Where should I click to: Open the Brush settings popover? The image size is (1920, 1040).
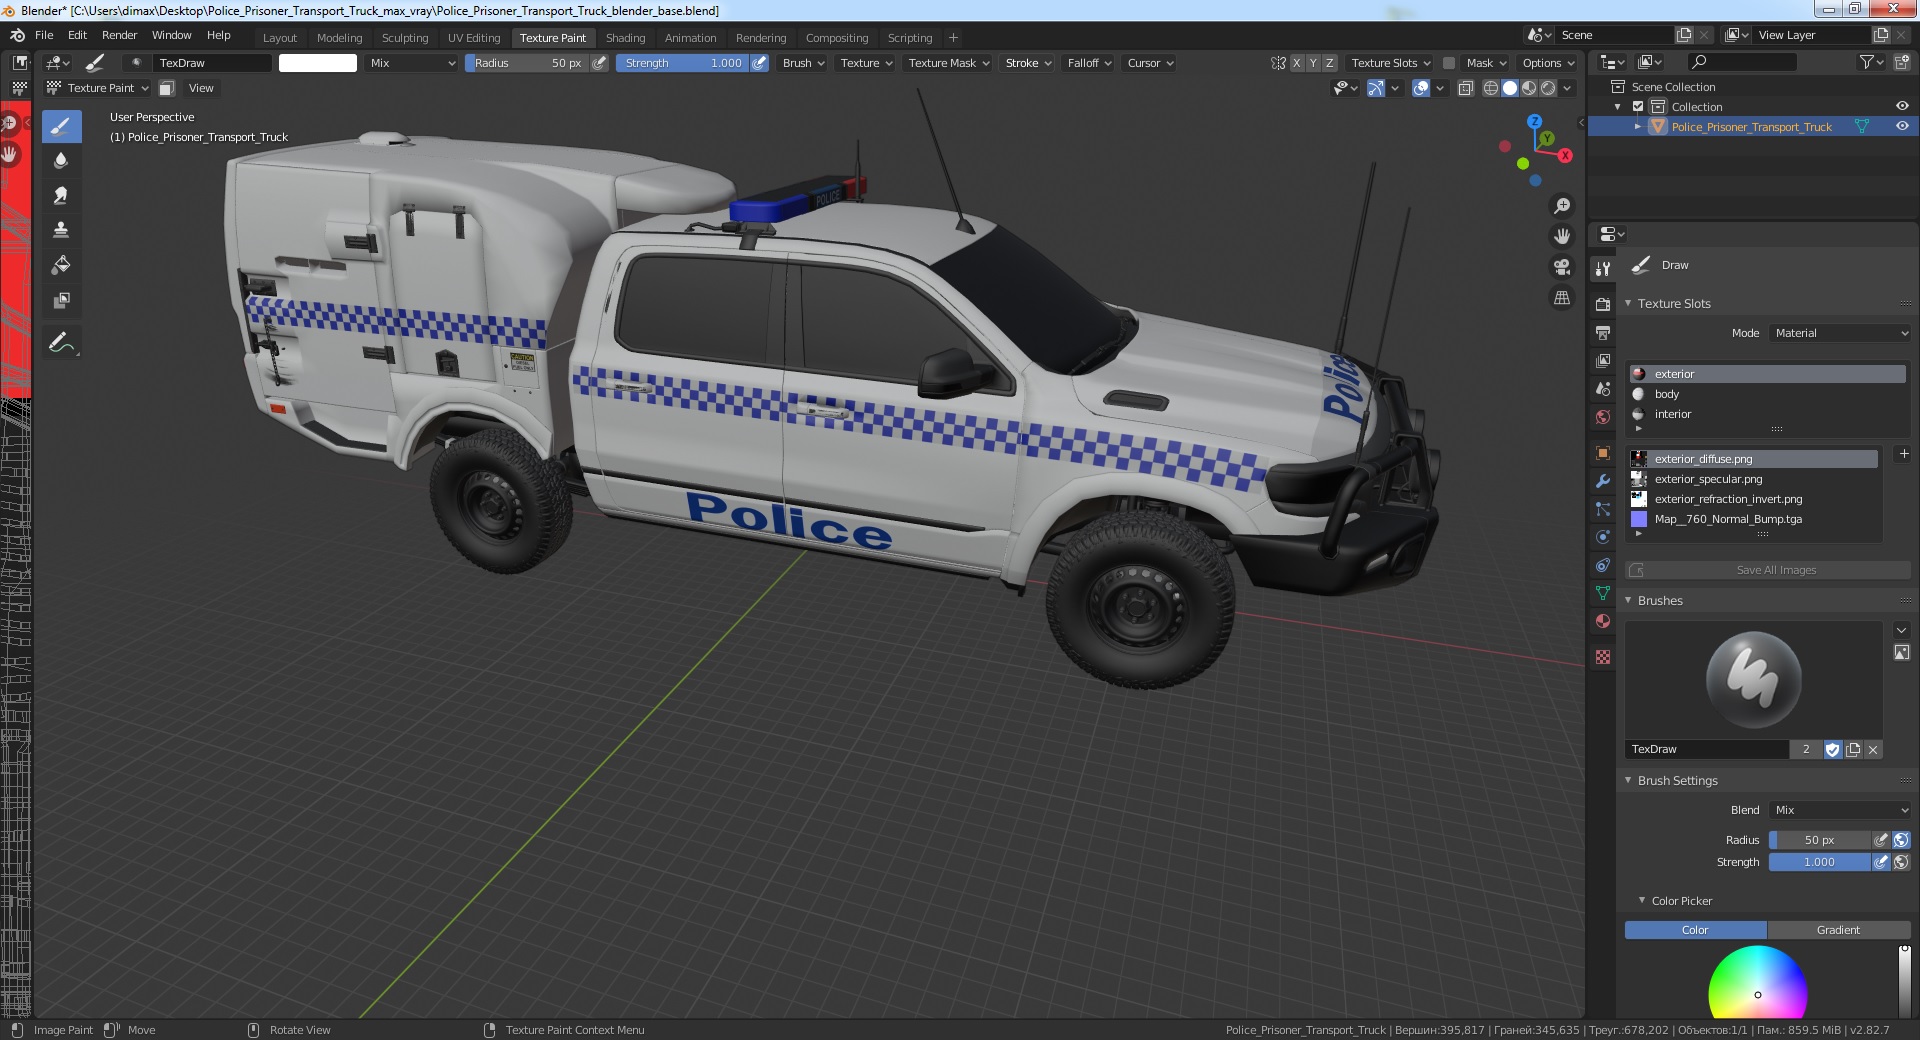click(x=803, y=63)
